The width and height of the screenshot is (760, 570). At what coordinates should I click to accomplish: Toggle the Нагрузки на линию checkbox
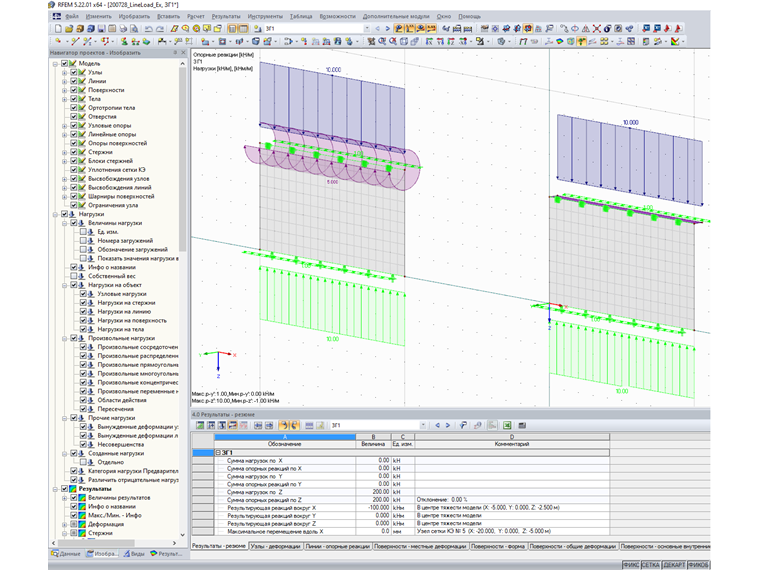(83, 311)
